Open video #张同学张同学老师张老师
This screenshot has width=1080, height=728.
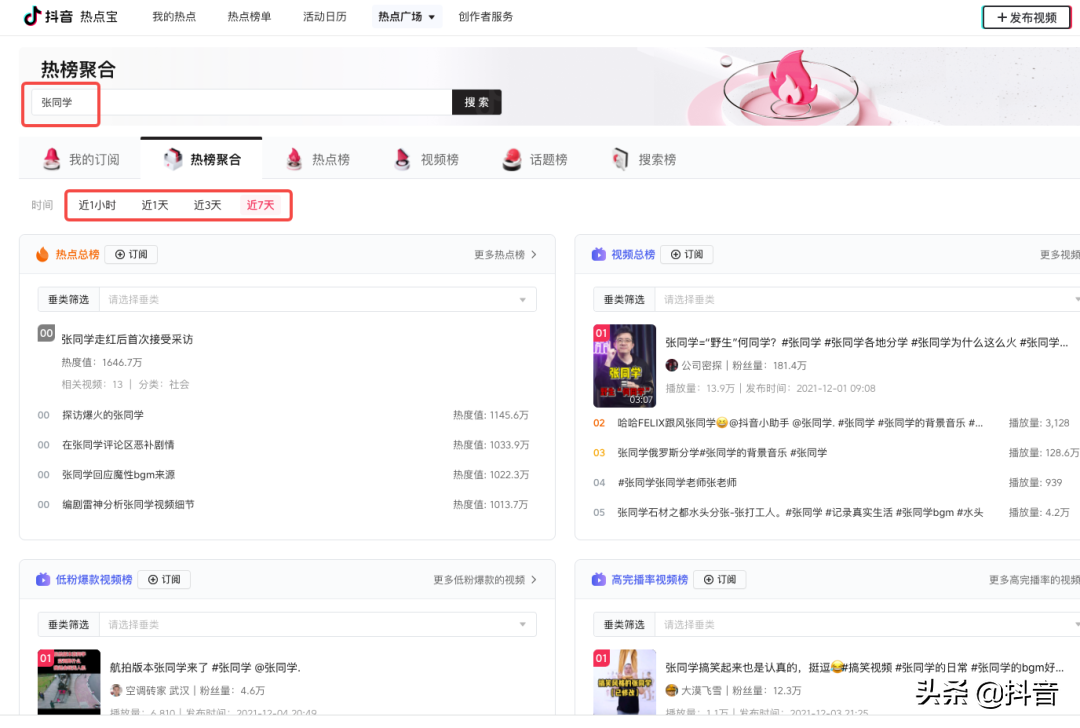point(677,482)
